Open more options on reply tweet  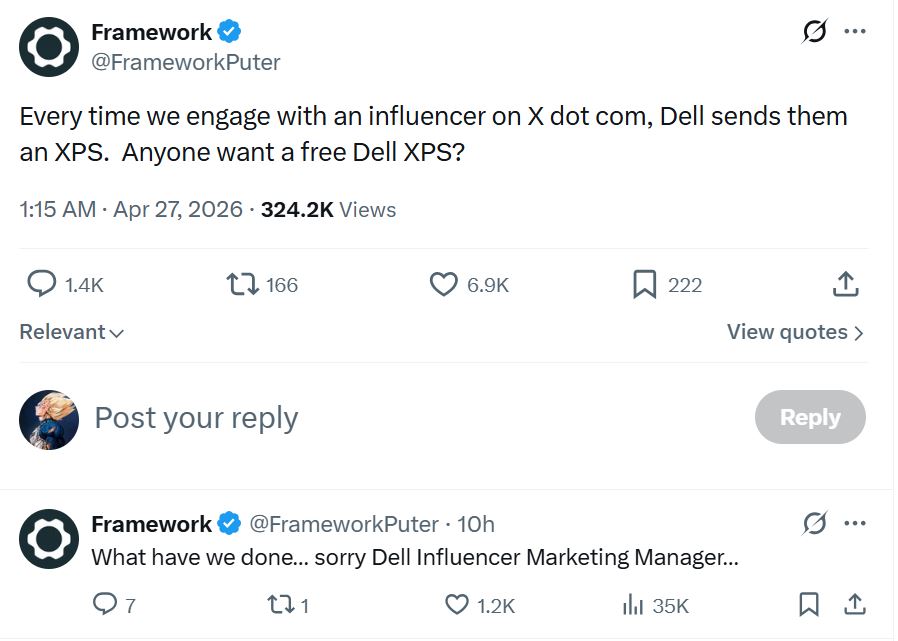tap(855, 524)
